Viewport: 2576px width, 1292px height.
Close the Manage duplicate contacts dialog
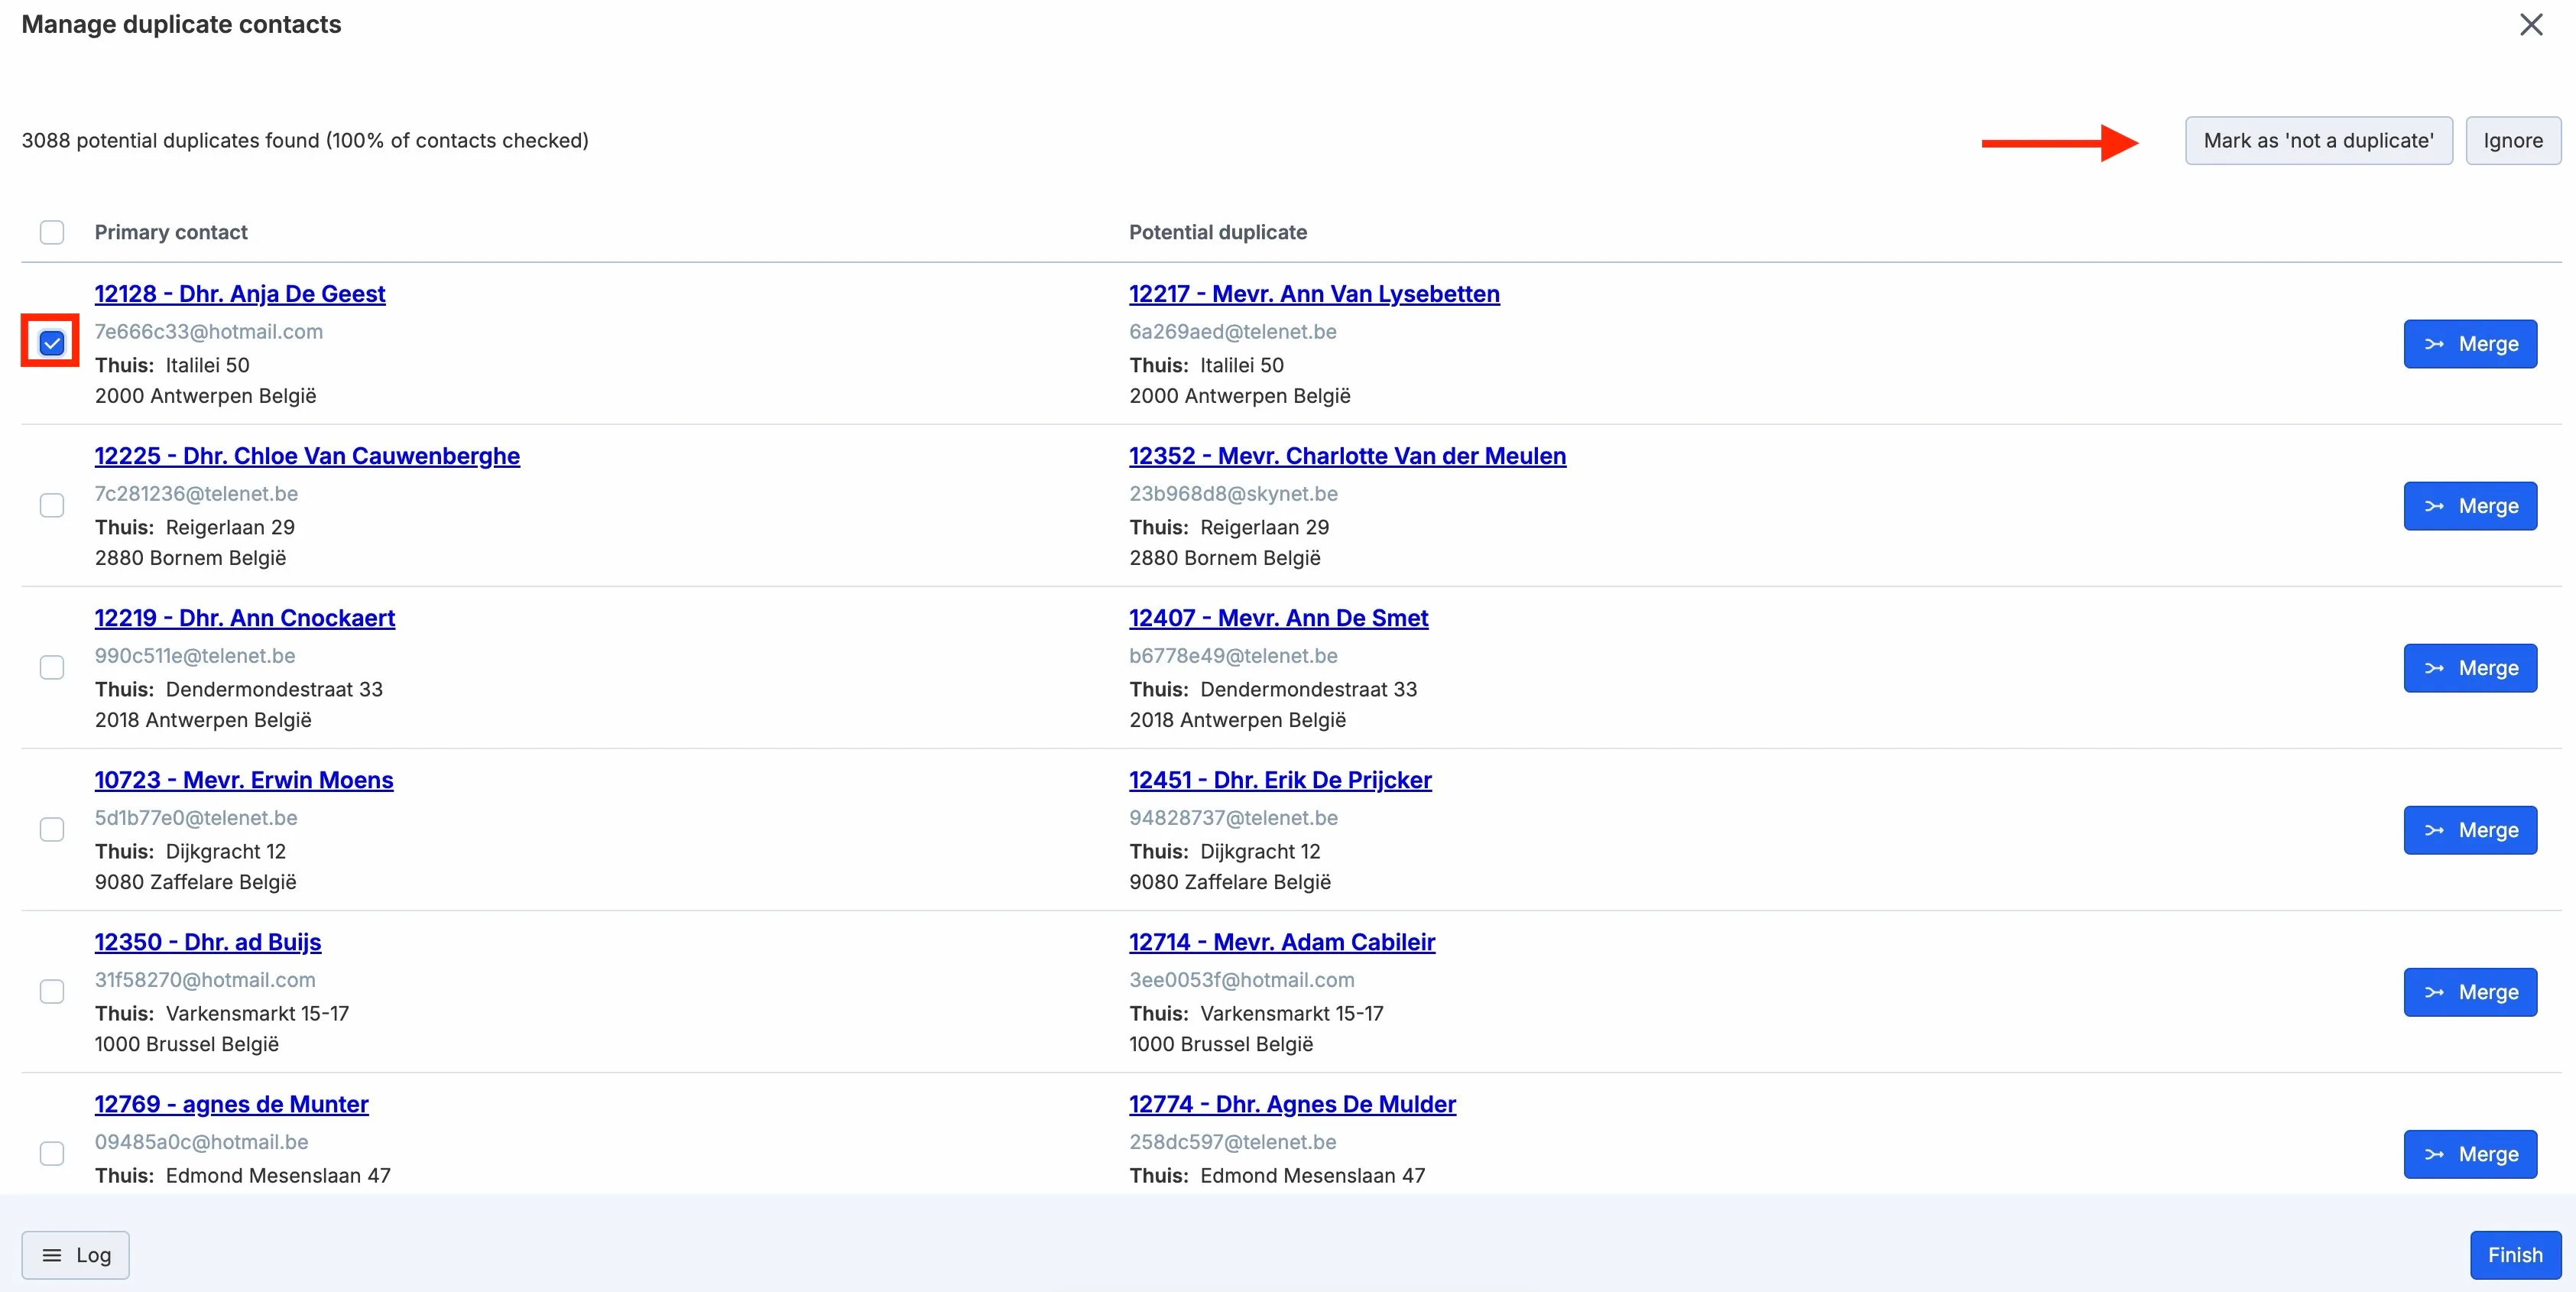click(x=2530, y=25)
